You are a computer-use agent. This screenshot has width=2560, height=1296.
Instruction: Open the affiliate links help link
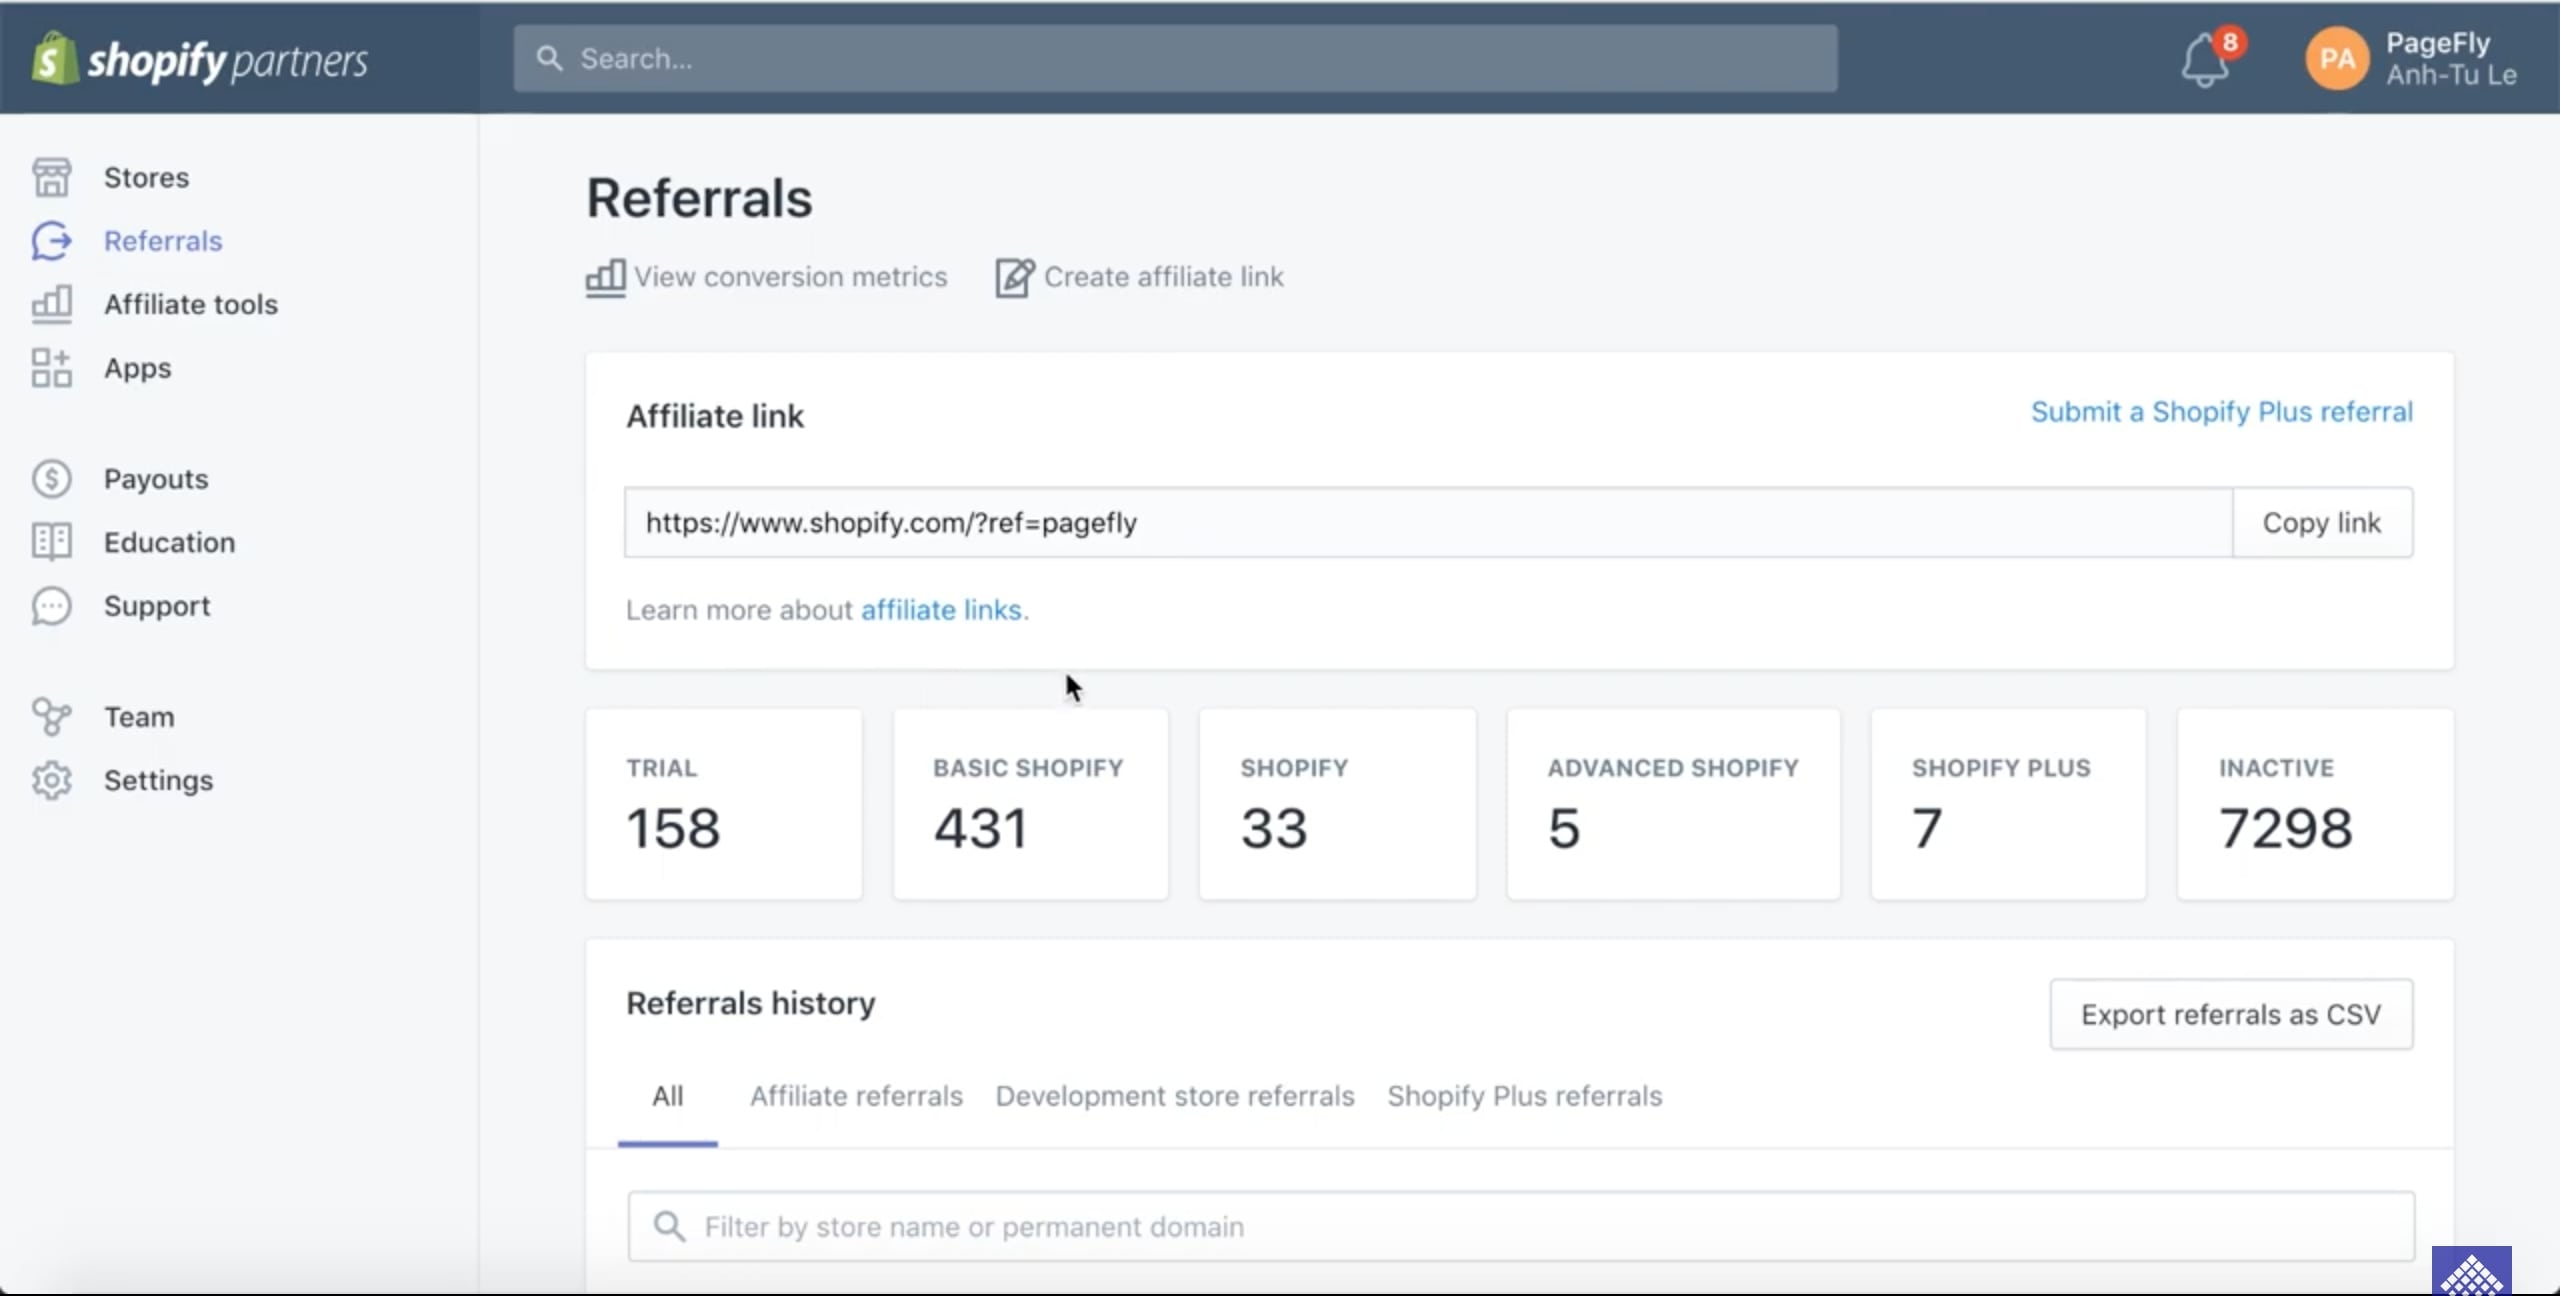(941, 610)
